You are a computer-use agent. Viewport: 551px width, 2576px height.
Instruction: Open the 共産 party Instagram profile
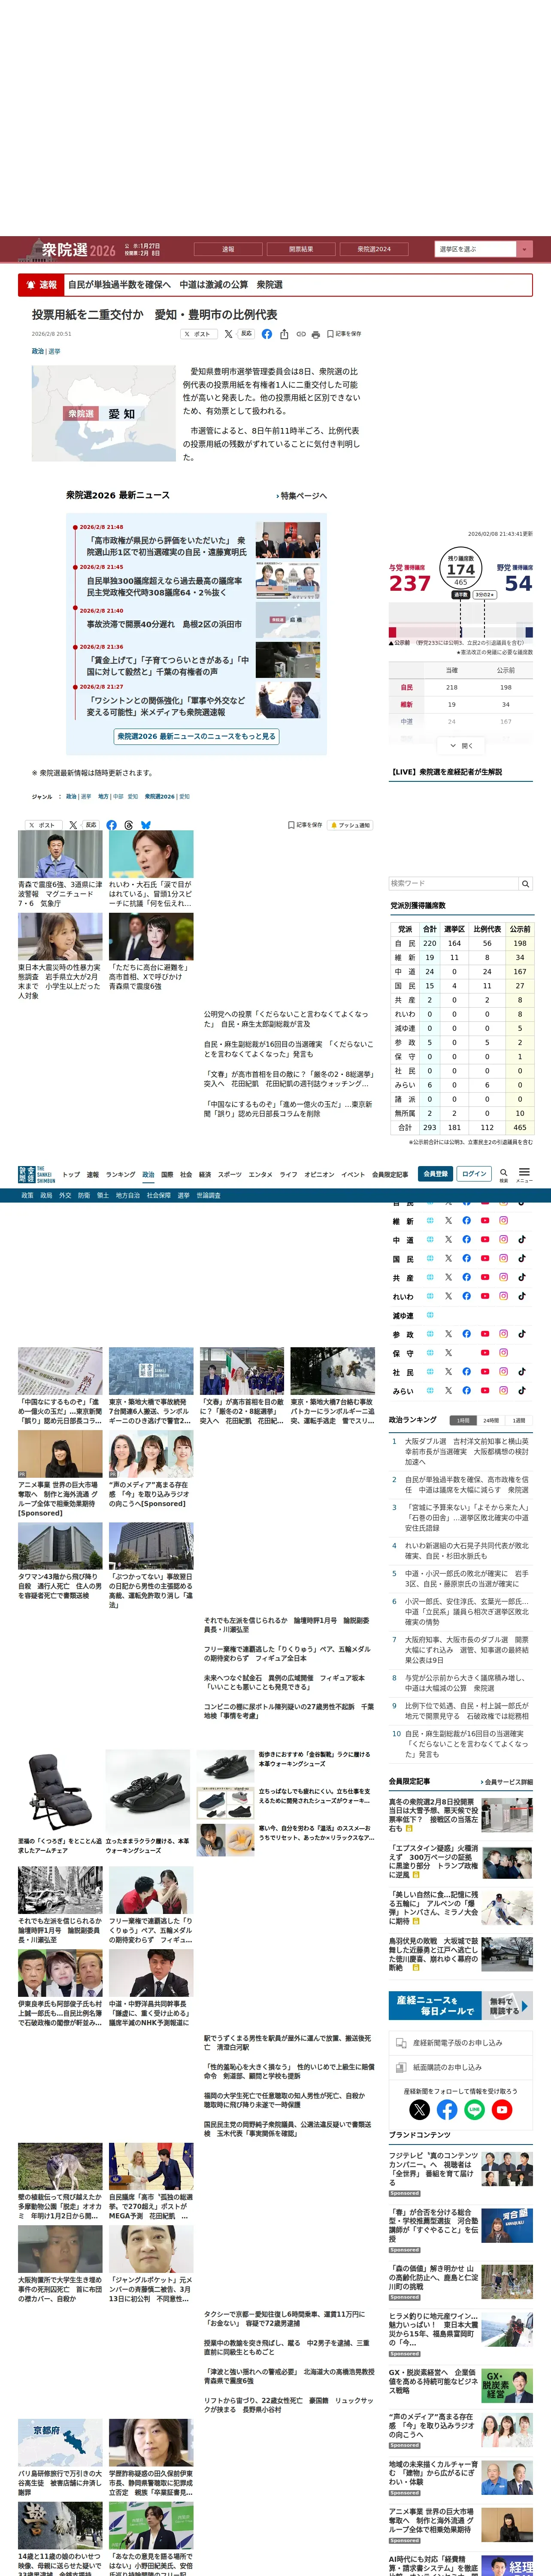(503, 1277)
